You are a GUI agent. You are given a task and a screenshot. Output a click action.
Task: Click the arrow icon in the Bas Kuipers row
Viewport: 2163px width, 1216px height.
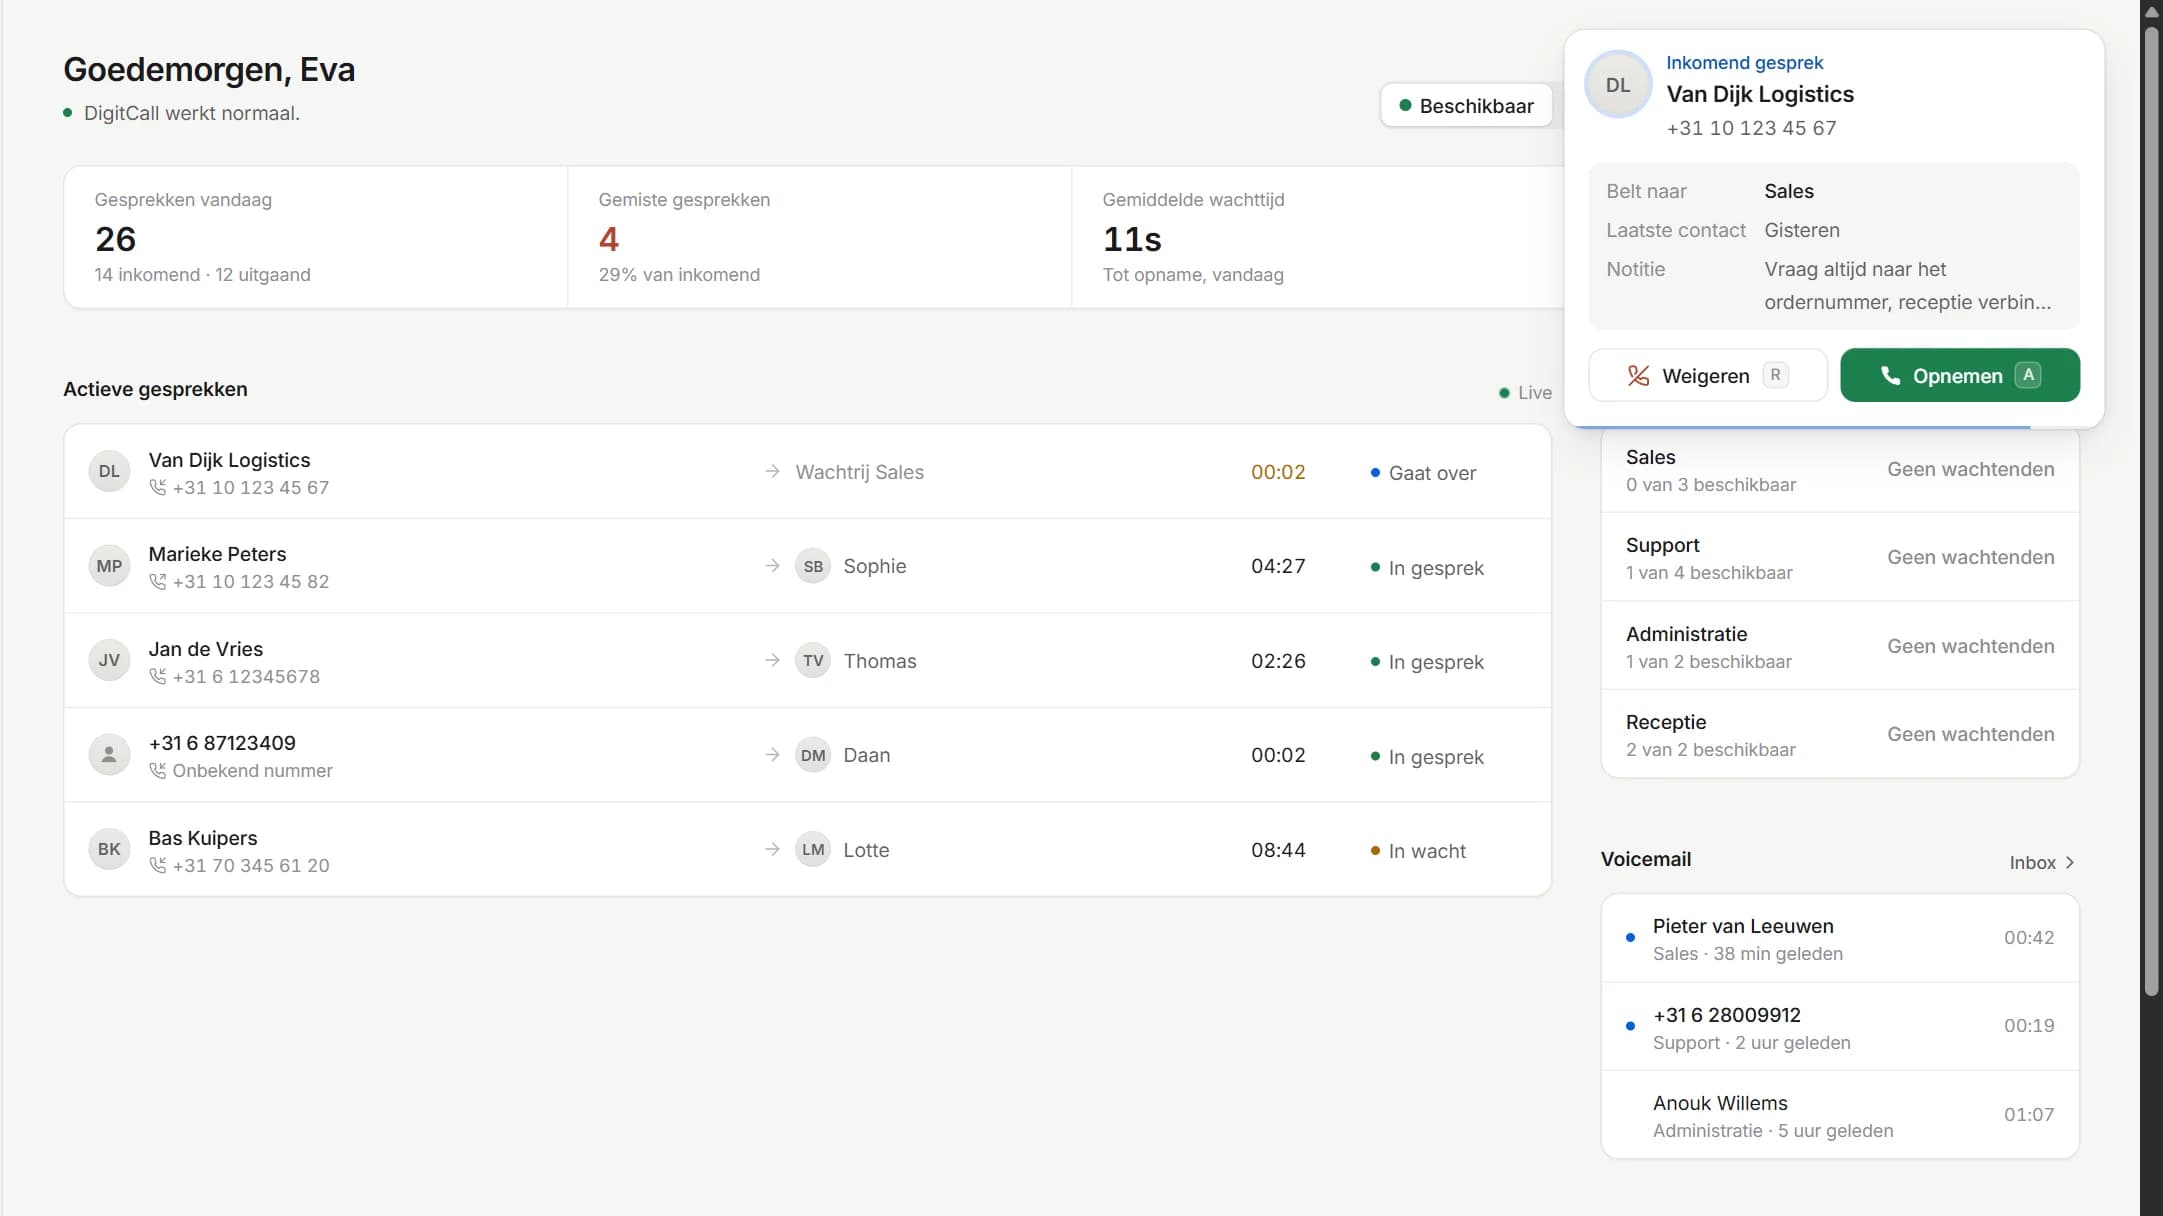tap(772, 849)
